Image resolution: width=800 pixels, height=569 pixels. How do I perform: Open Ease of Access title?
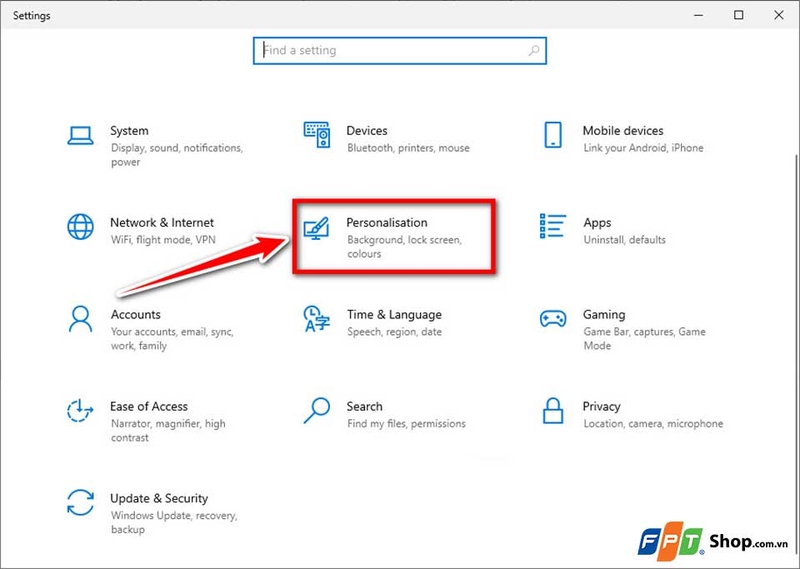(x=149, y=406)
